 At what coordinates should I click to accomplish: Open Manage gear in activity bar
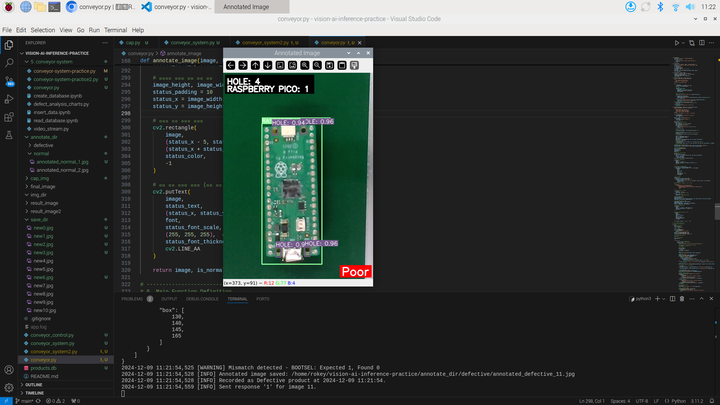click(x=9, y=388)
